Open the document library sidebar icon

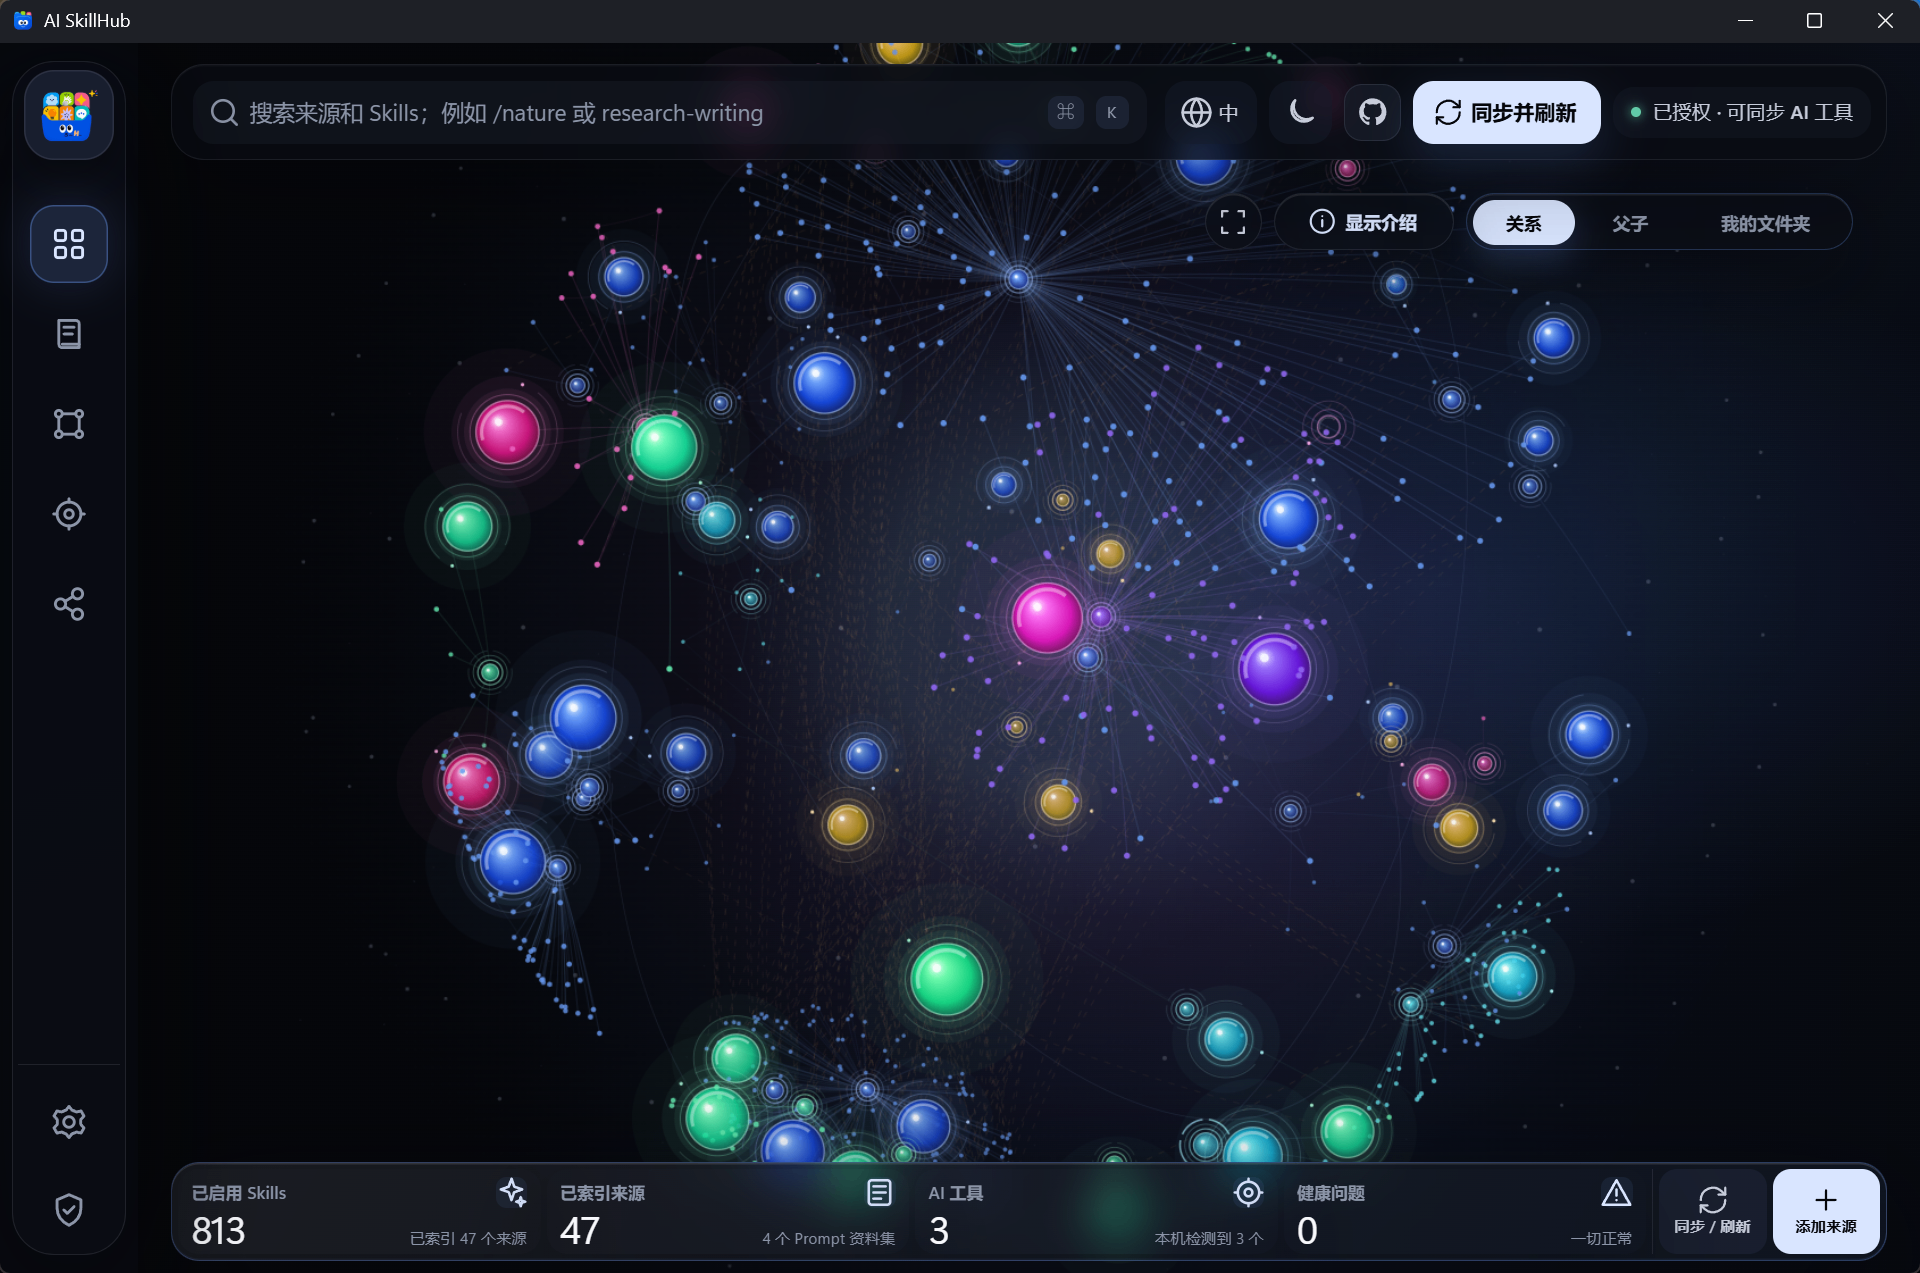[69, 334]
